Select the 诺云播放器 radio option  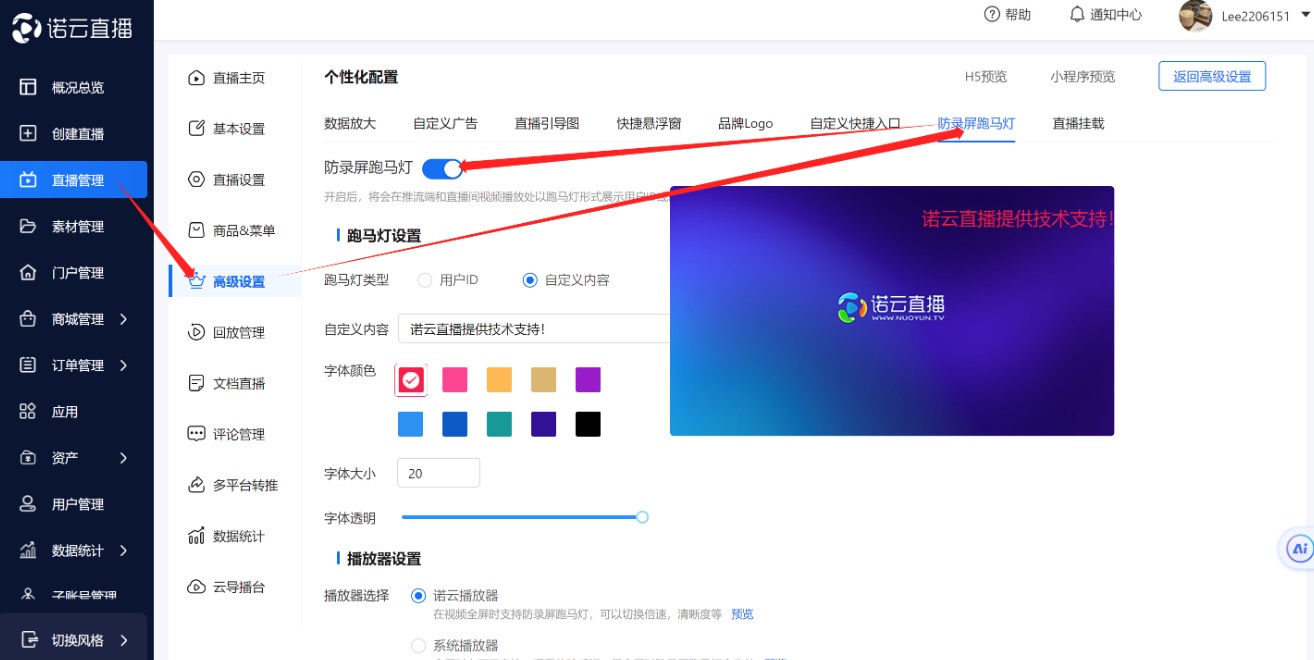(418, 595)
